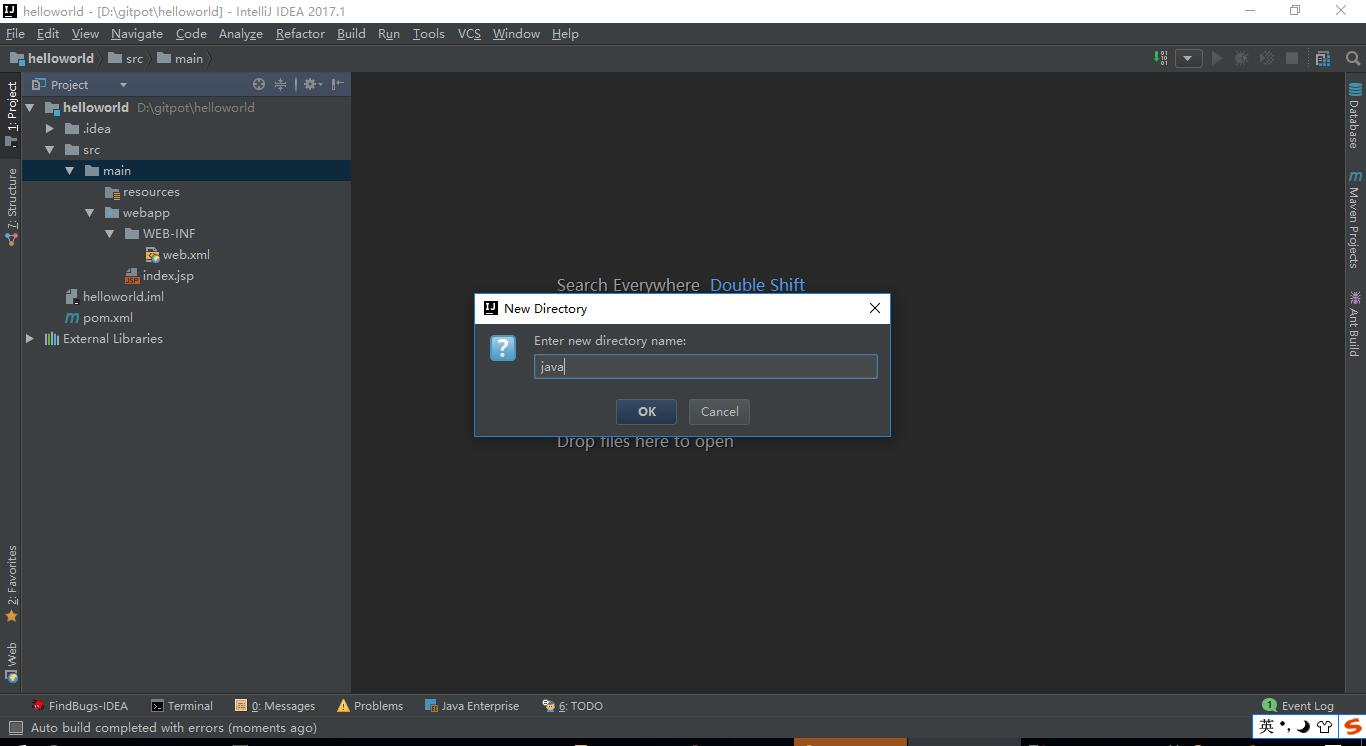Click the Search Everywhere magnifier icon
Viewport: 1366px width, 746px height.
[x=1353, y=58]
